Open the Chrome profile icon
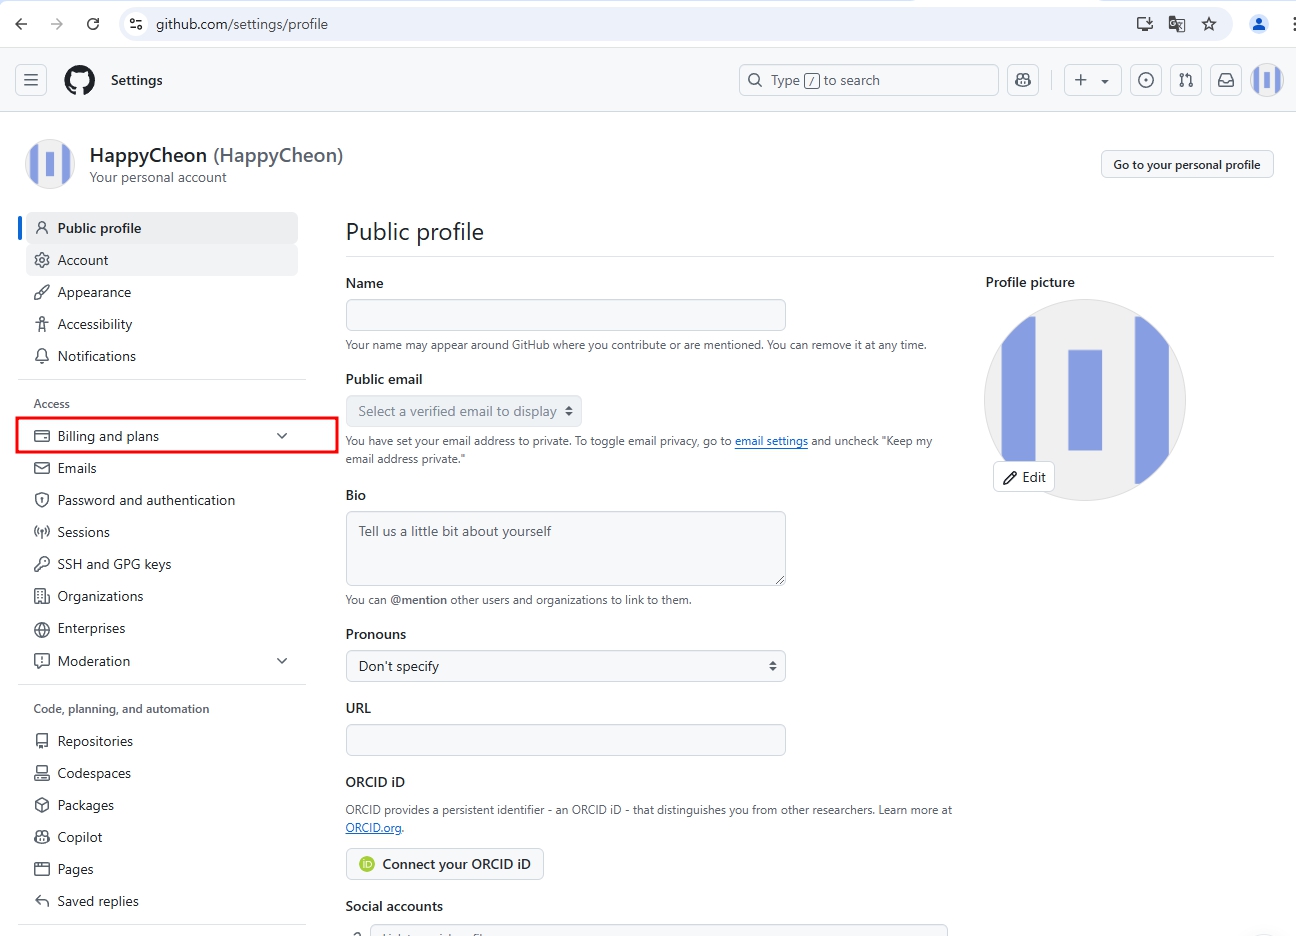Image resolution: width=1296 pixels, height=936 pixels. 1259,24
